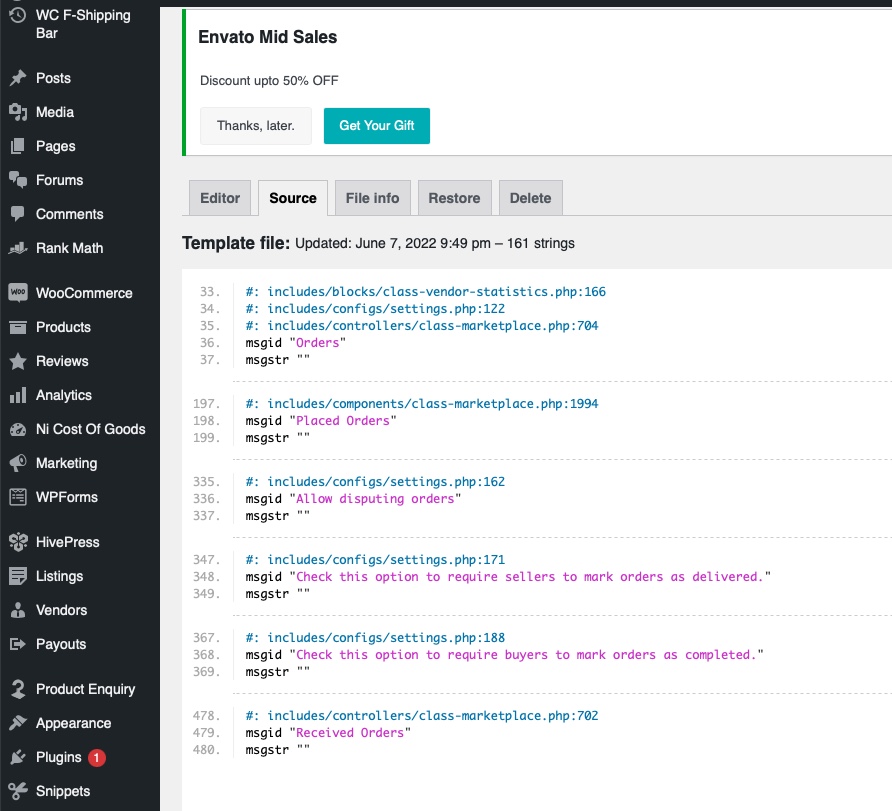Click the msgid "Allow disputing orders" line
This screenshot has width=892, height=811.
tap(353, 499)
